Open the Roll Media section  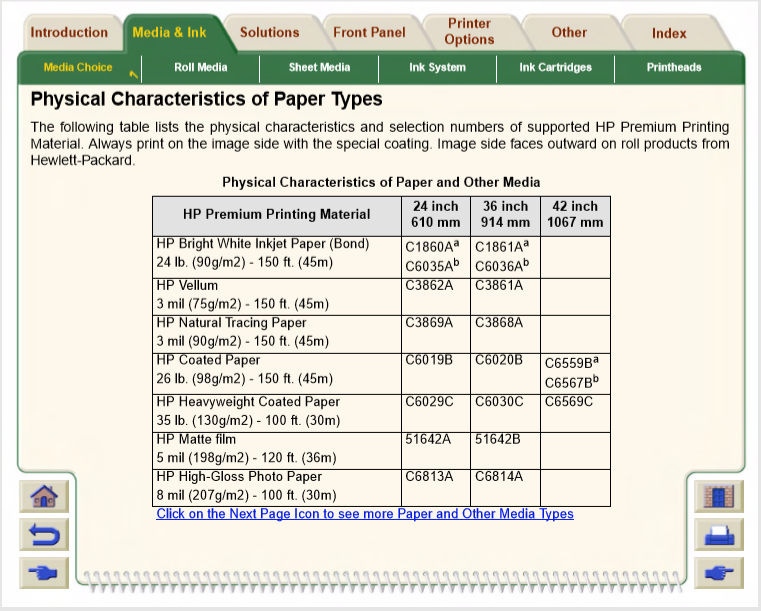[200, 67]
